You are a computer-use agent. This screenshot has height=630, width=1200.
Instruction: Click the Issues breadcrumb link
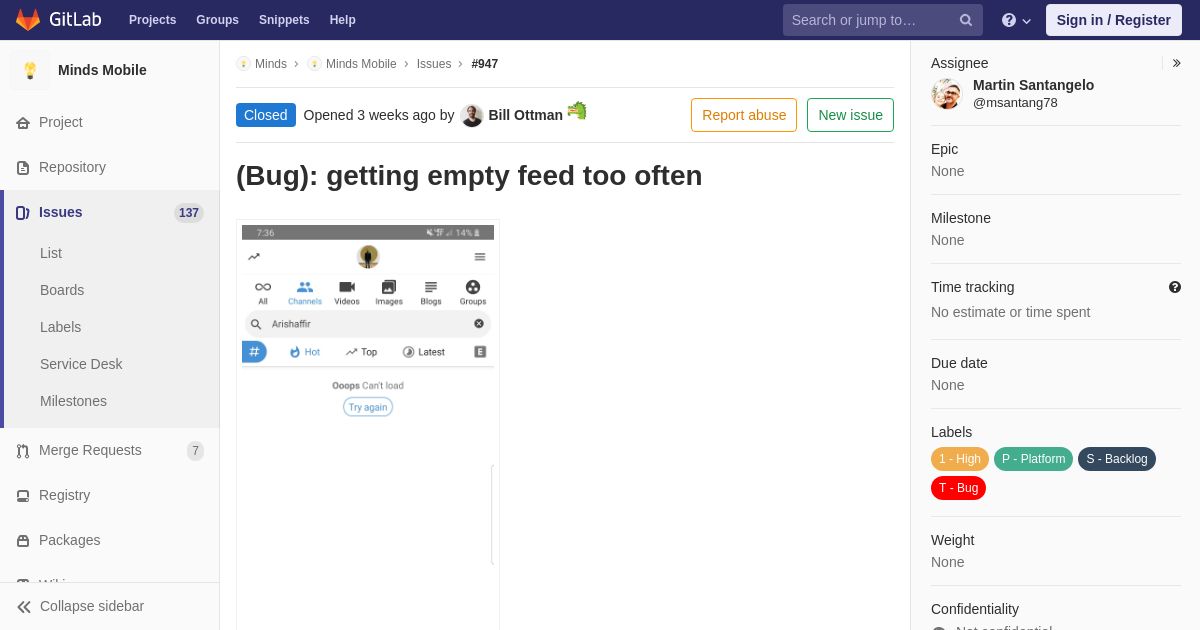coord(434,64)
